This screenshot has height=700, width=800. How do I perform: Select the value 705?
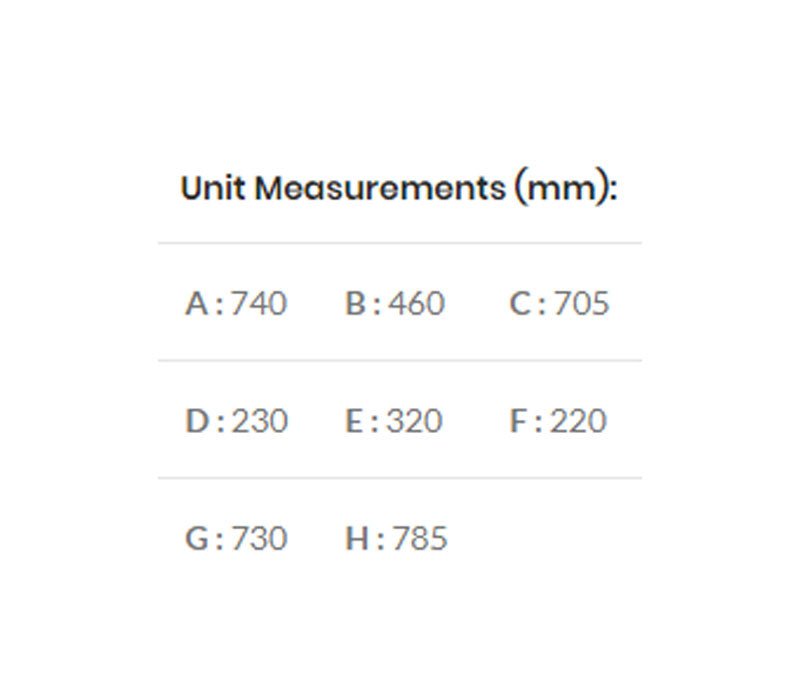click(x=581, y=303)
